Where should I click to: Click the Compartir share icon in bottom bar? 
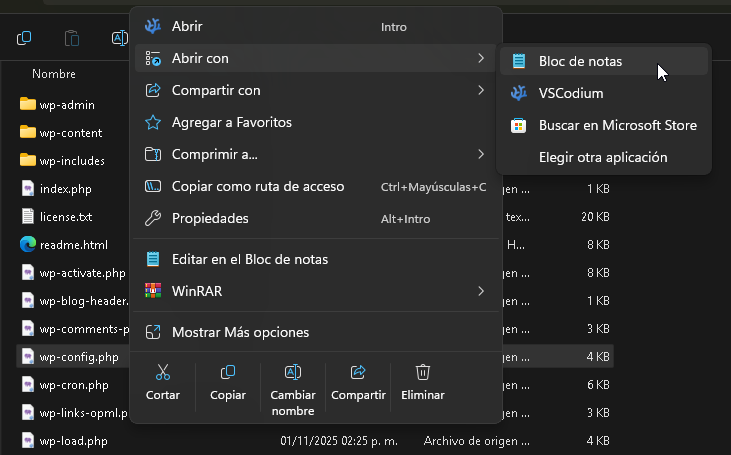click(358, 372)
